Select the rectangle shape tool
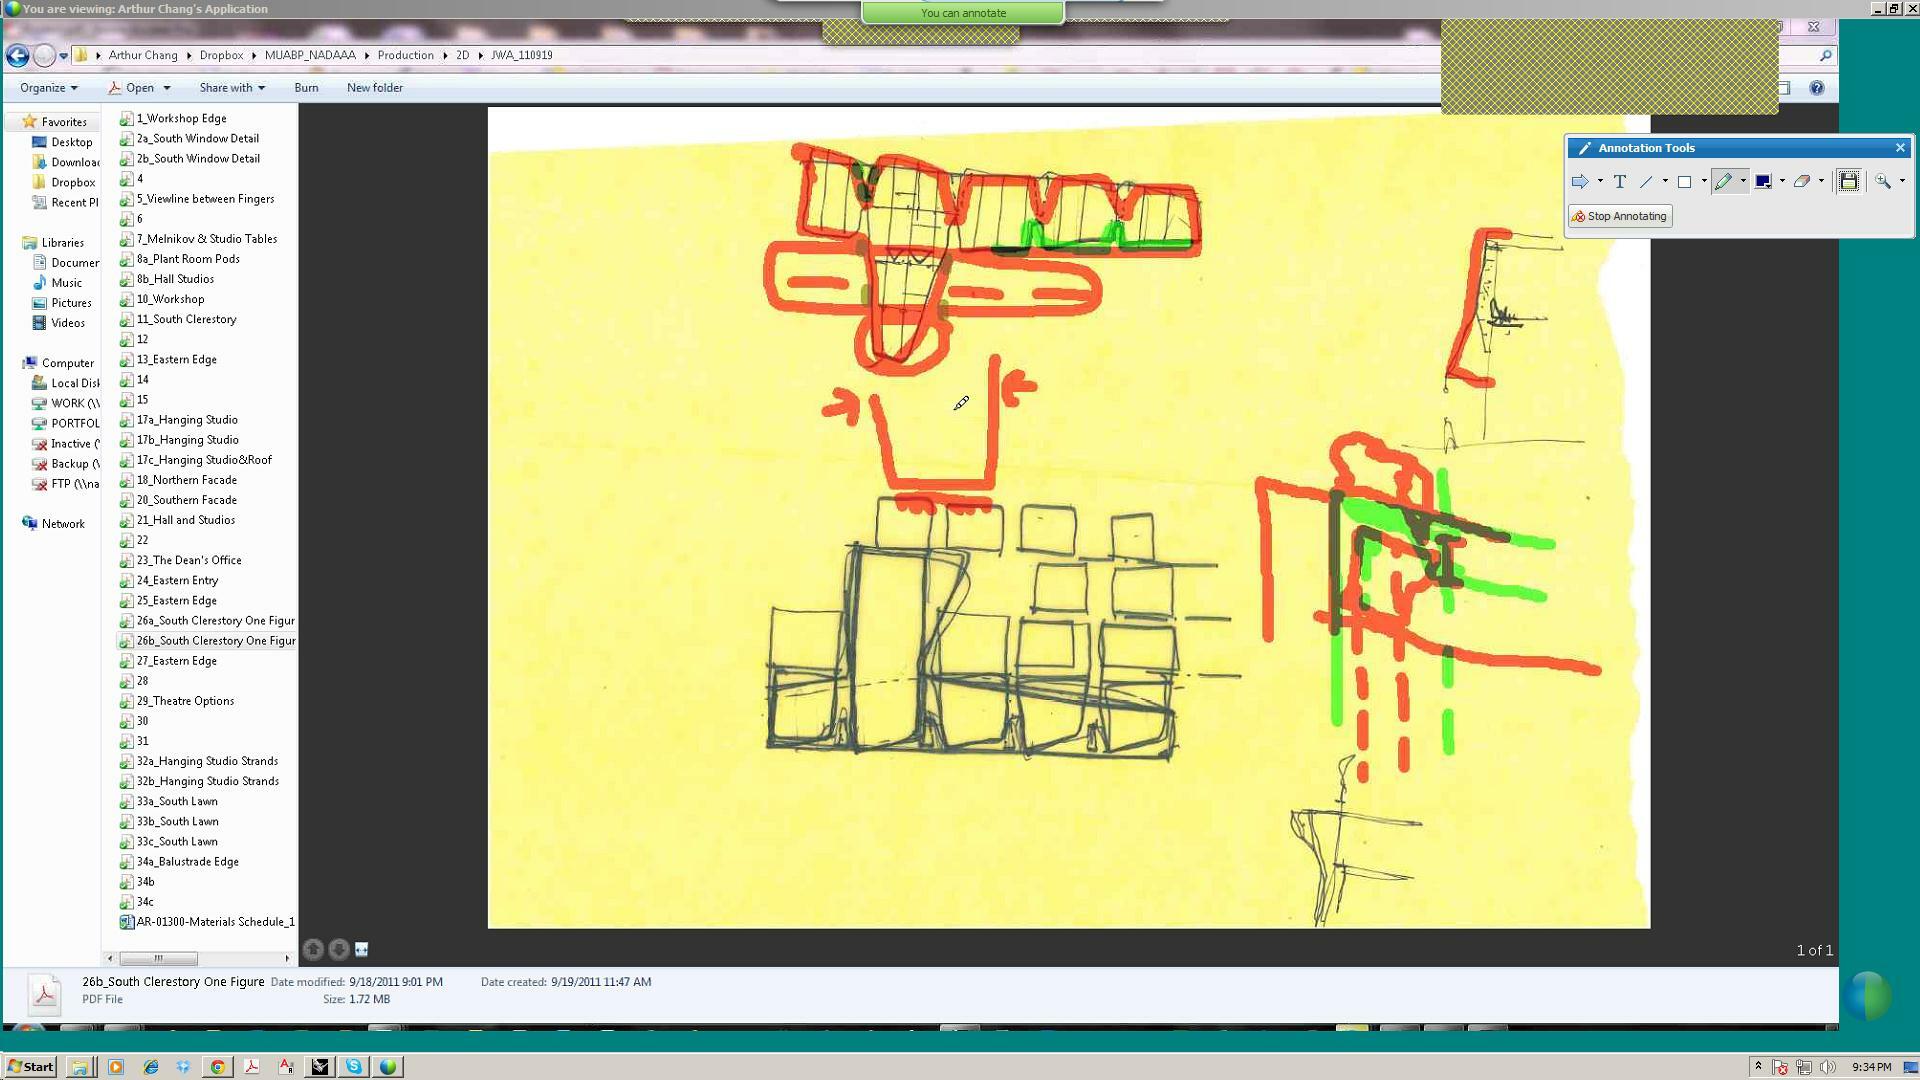Viewport: 1920px width, 1080px height. coord(1684,181)
